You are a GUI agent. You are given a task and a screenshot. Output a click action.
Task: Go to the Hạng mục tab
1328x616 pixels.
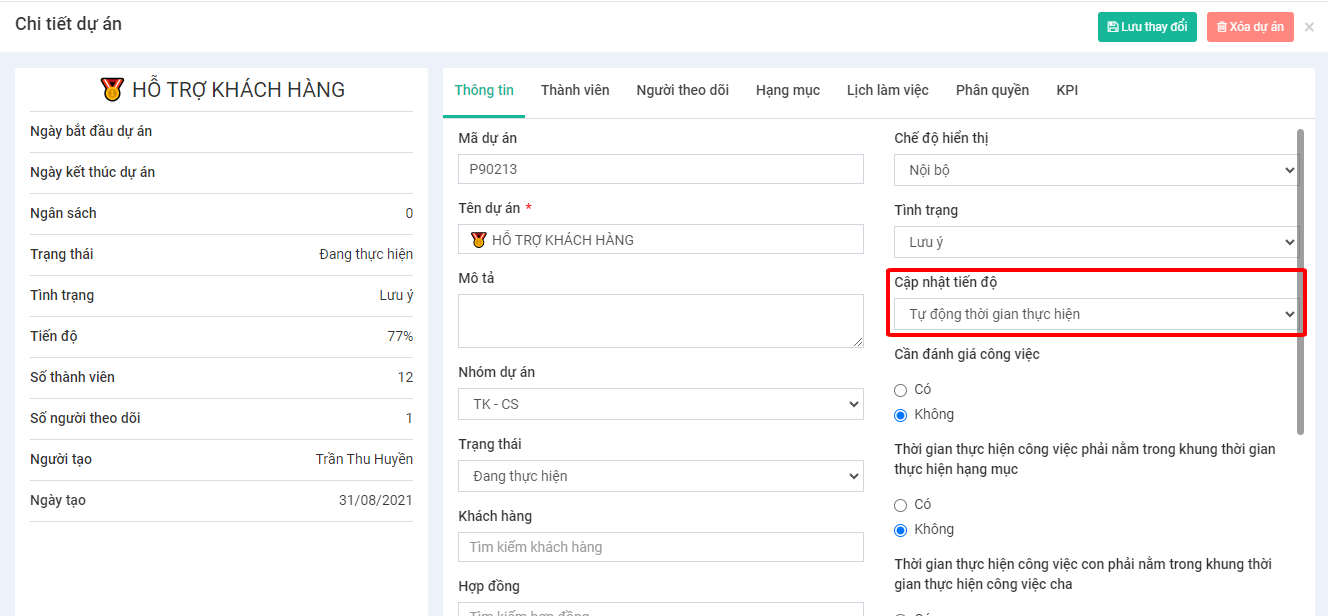tap(787, 90)
